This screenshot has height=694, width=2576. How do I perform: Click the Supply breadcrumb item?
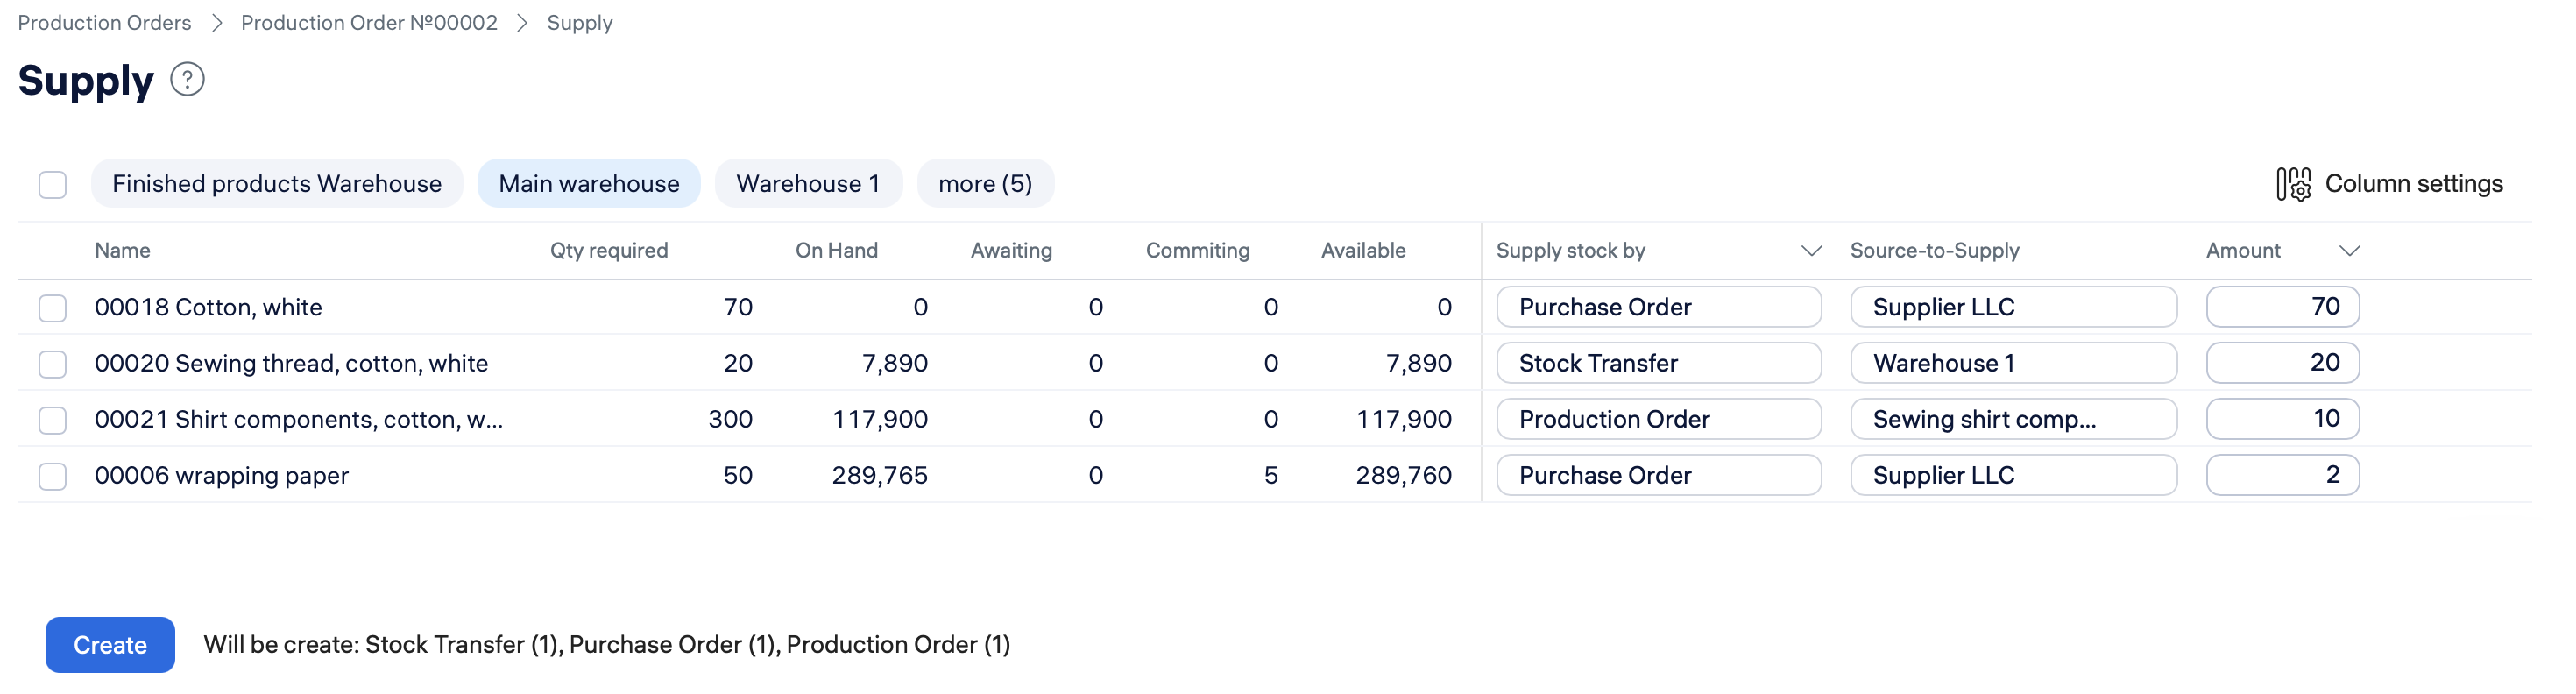tap(580, 23)
